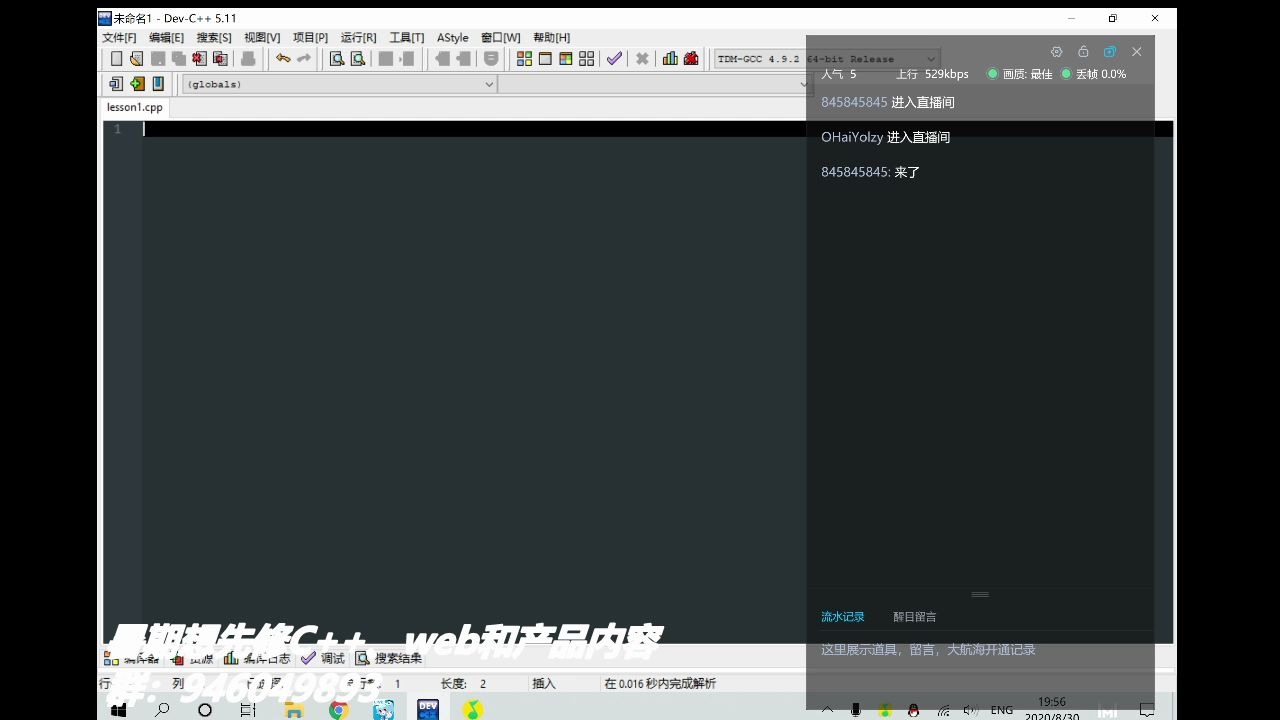Switch to the 流水记录 tab in overlay
This screenshot has height=720, width=1280.
click(843, 617)
